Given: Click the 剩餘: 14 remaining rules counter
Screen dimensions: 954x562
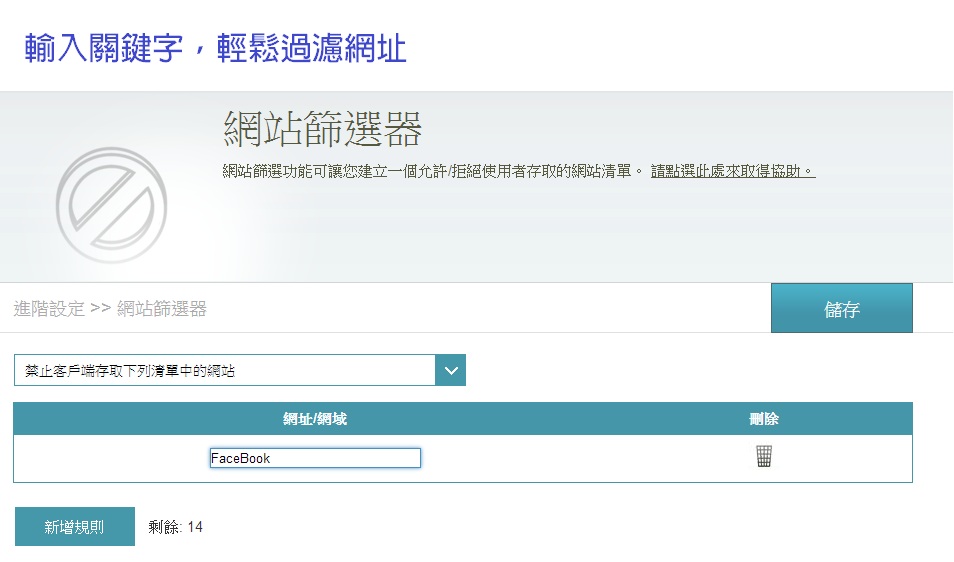Looking at the screenshot, I should pyautogui.click(x=175, y=526).
